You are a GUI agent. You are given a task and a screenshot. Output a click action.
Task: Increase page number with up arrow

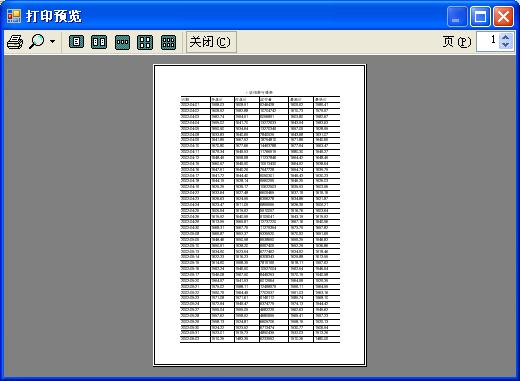(506, 38)
